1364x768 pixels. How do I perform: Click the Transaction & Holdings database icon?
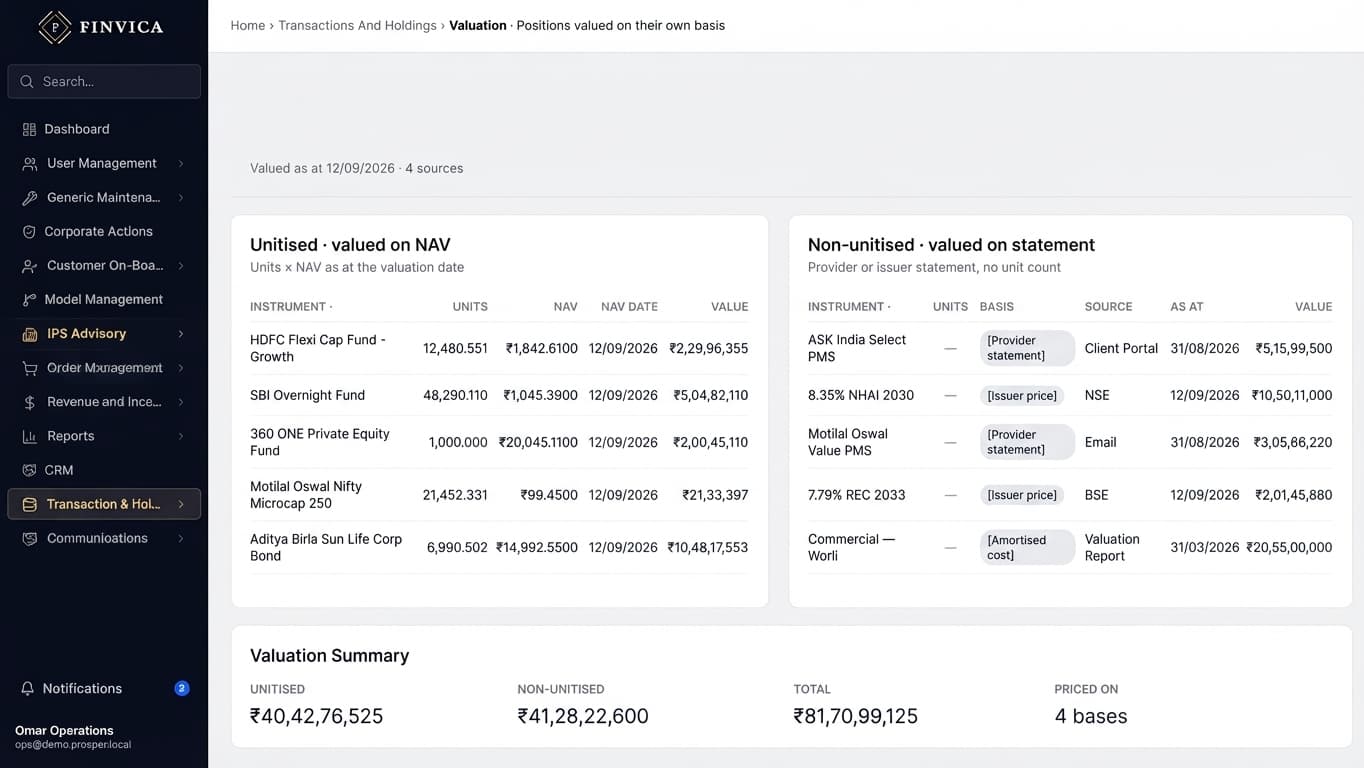pos(30,504)
